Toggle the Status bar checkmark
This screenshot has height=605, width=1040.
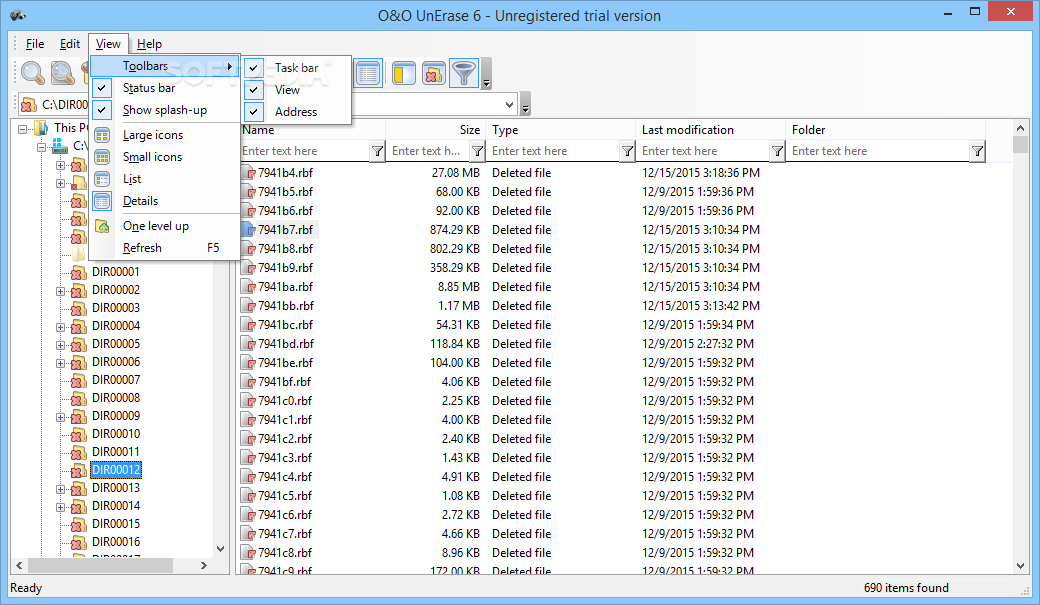(101, 88)
